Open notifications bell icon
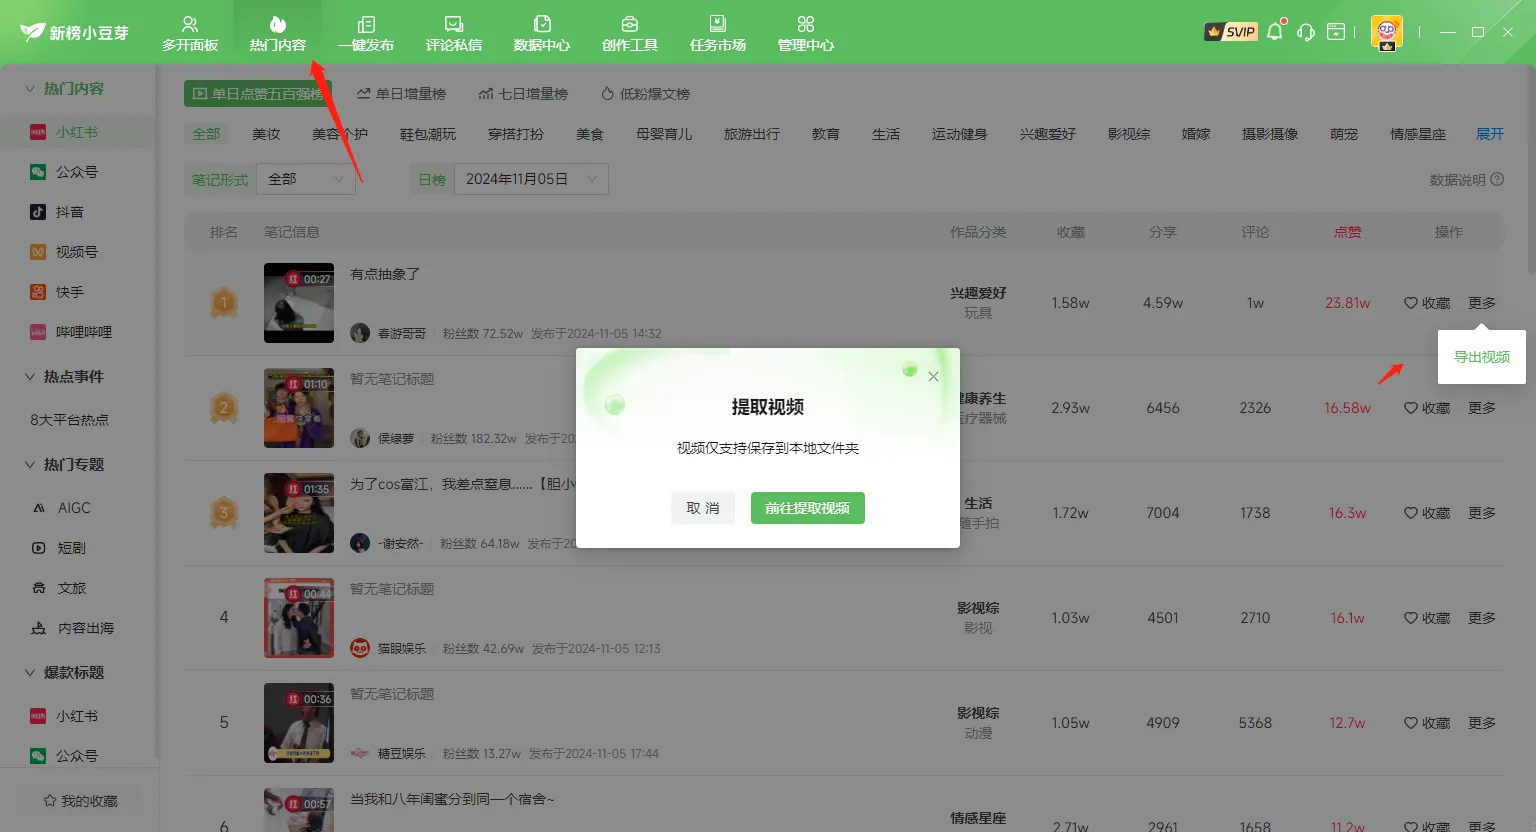Viewport: 1536px width, 832px height. (1275, 32)
